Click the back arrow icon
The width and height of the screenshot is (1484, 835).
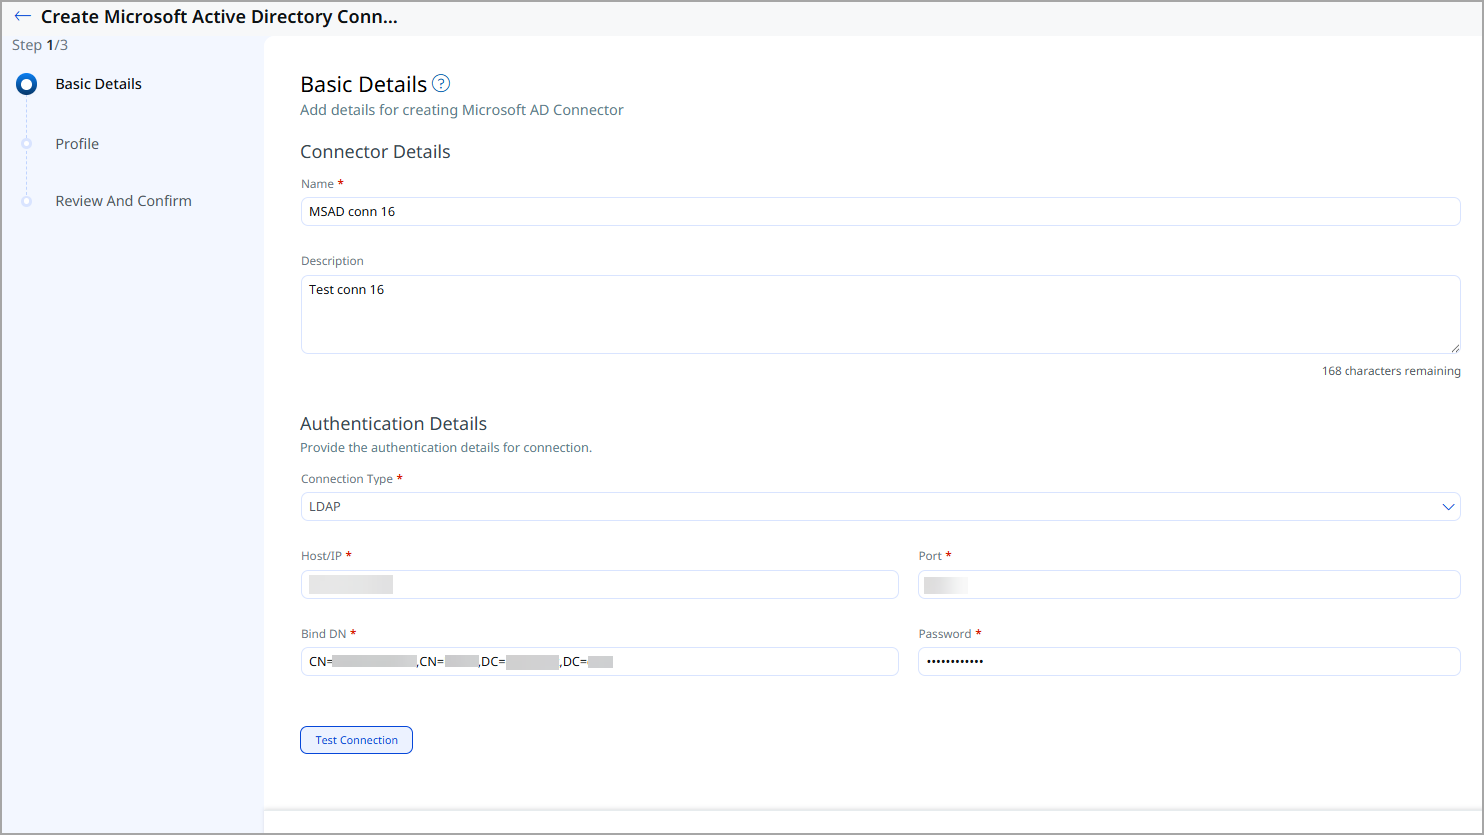(22, 17)
